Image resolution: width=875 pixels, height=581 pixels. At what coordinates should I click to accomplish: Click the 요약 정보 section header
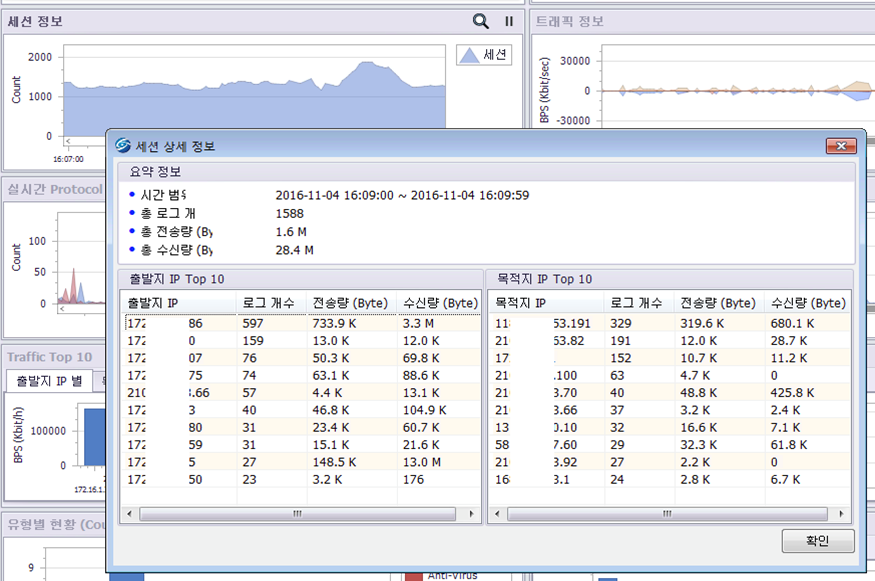[155, 171]
